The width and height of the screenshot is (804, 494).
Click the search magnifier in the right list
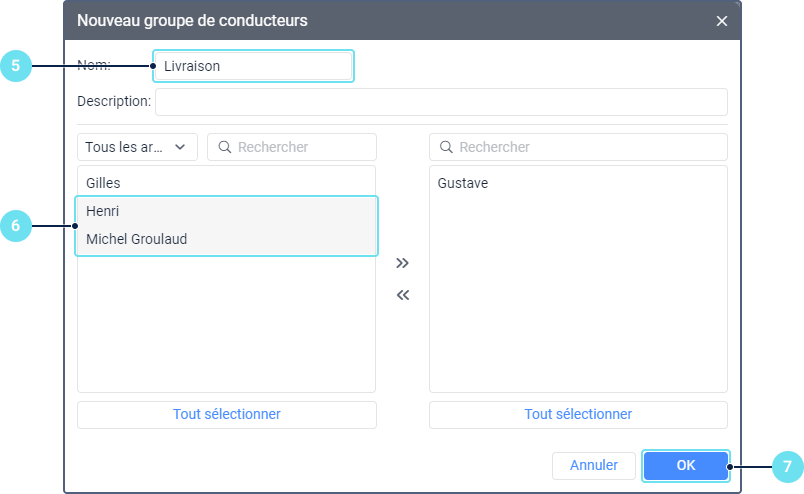point(446,147)
